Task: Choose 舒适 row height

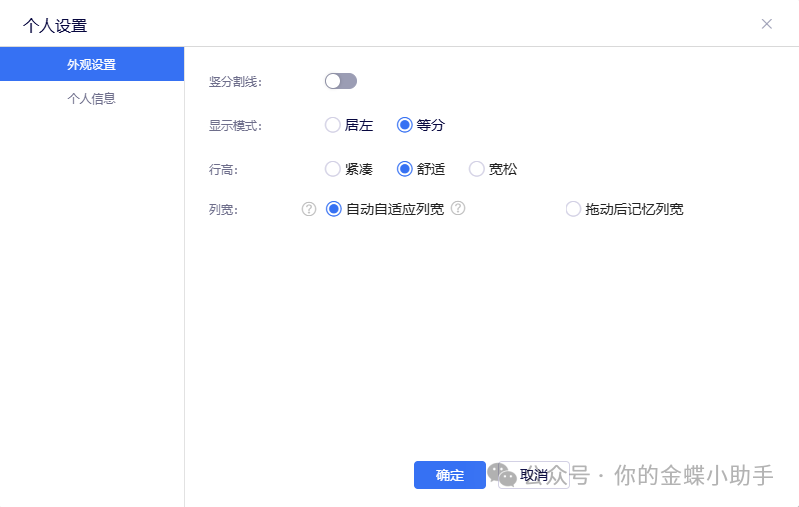Action: point(405,169)
